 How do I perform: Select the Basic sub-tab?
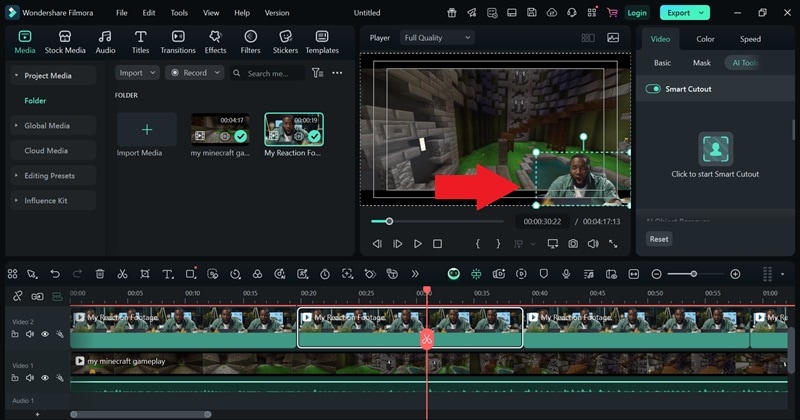pyautogui.click(x=662, y=63)
